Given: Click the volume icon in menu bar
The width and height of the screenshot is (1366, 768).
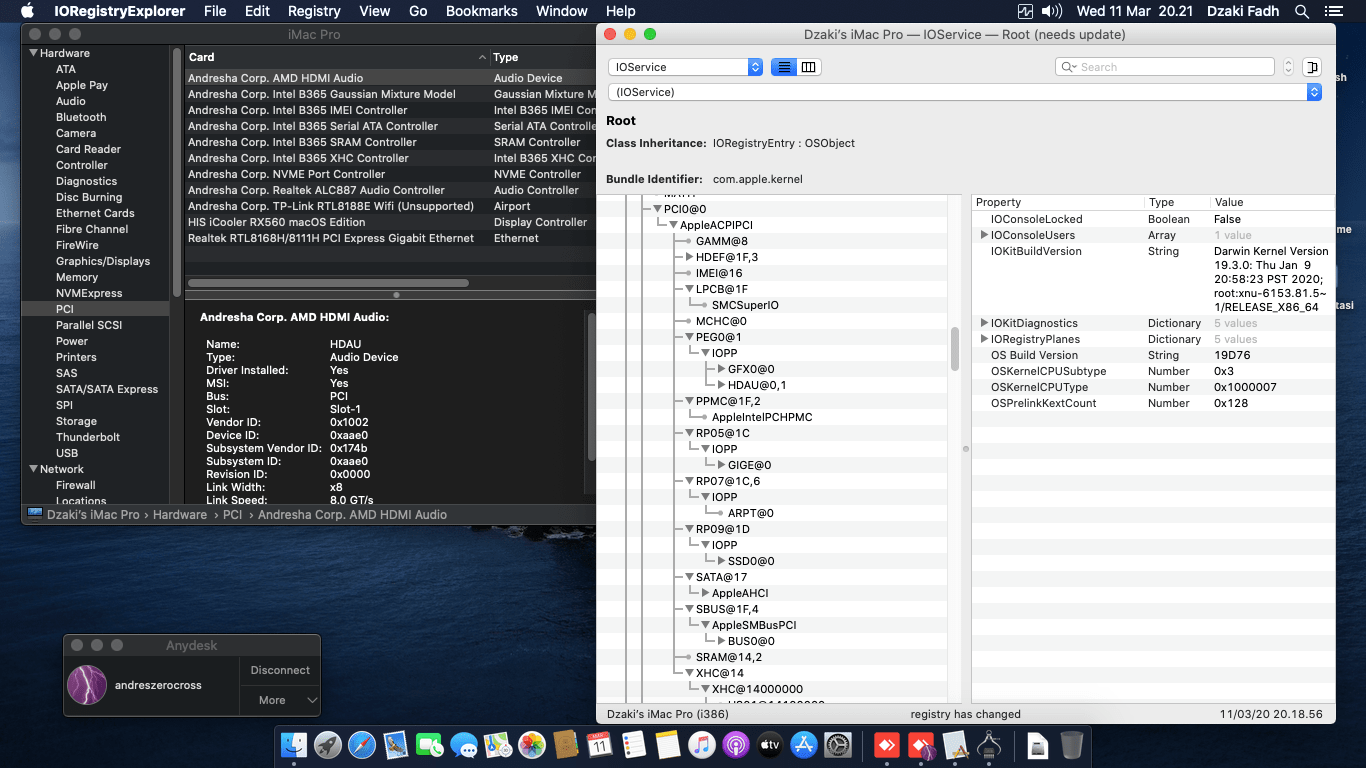Looking at the screenshot, I should [x=1051, y=11].
